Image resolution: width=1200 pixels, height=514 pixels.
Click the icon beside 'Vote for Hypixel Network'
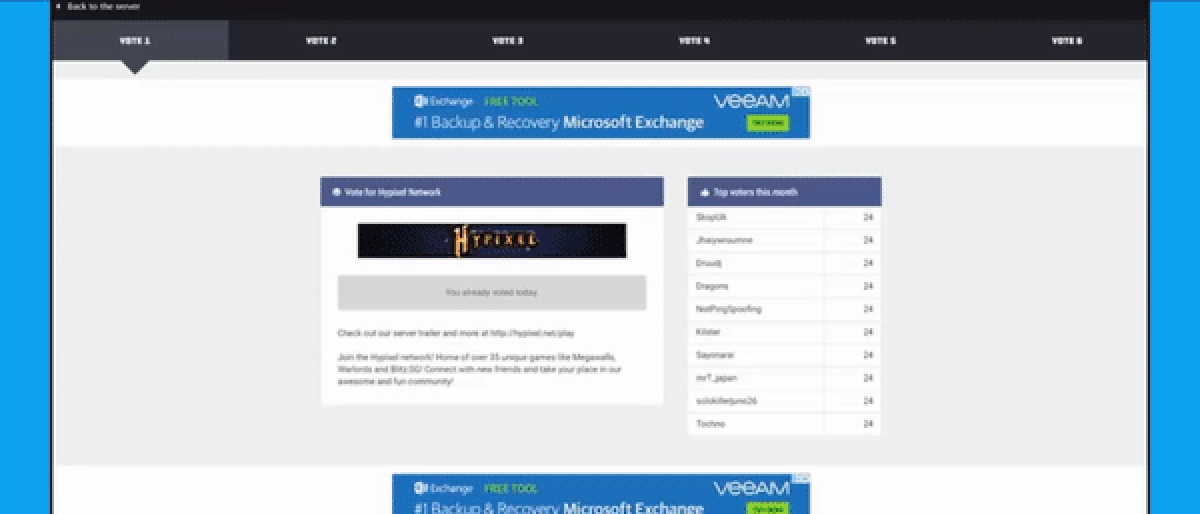[336, 192]
